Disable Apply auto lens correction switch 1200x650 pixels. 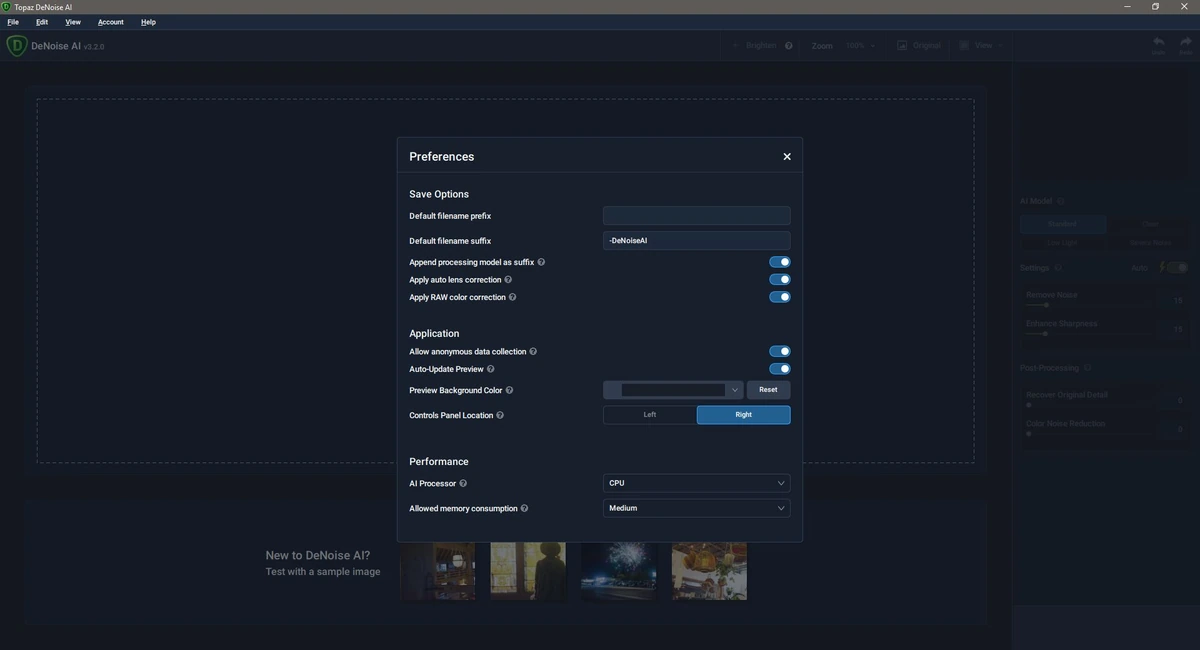[x=780, y=280]
